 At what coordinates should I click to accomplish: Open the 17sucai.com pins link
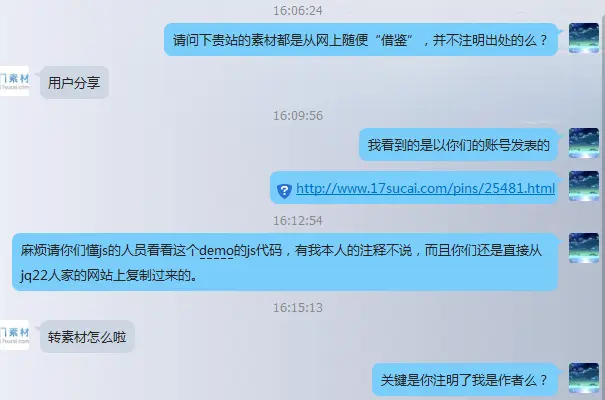pyautogui.click(x=425, y=189)
